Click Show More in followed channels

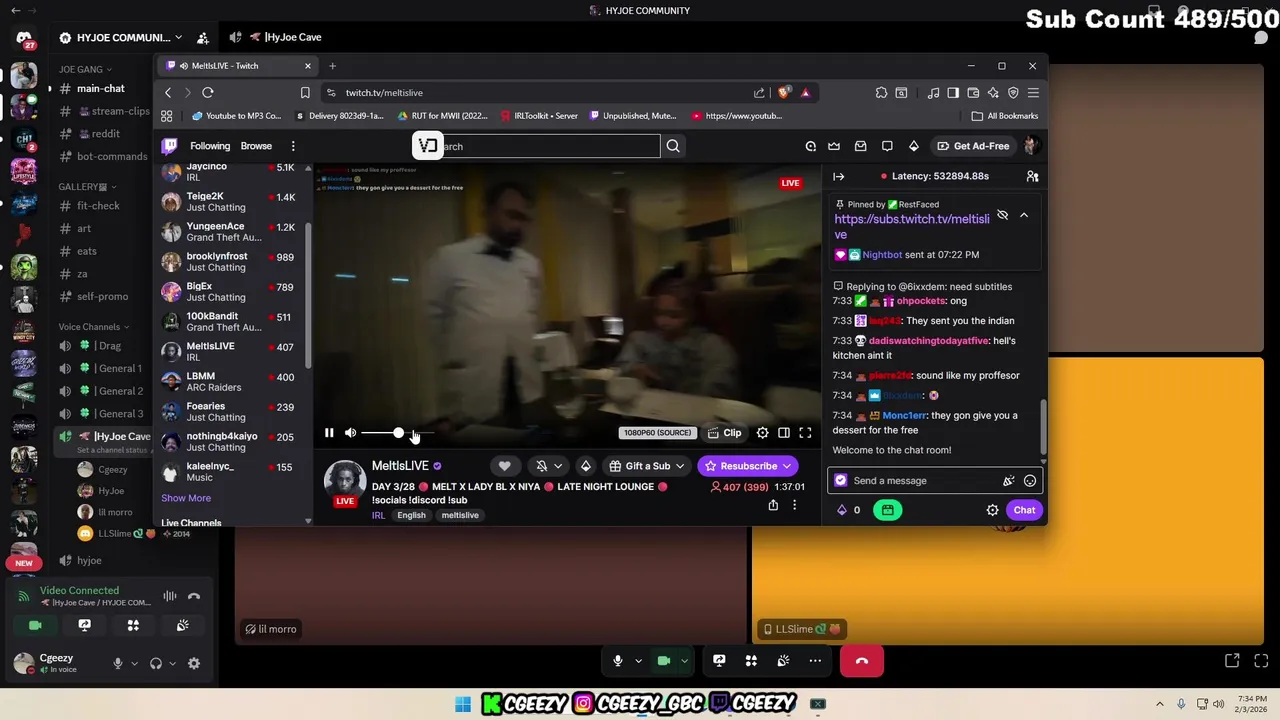click(186, 498)
